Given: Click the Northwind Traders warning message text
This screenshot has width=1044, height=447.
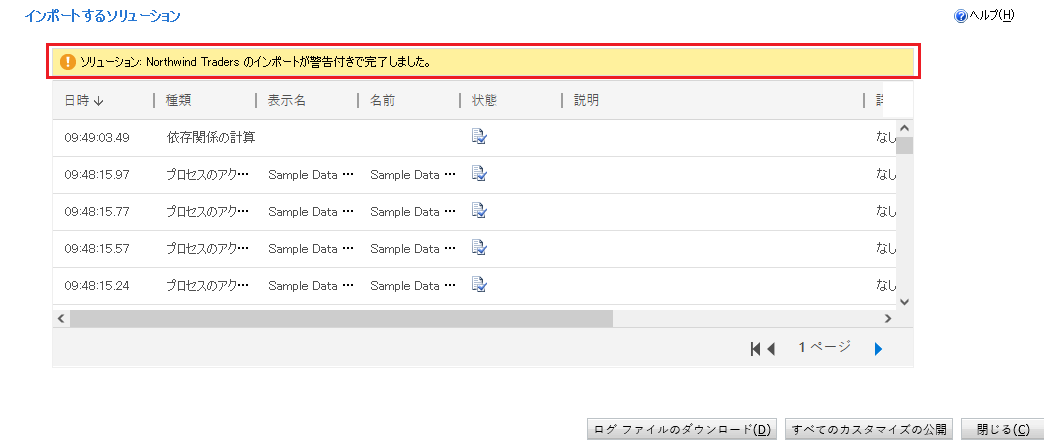Looking at the screenshot, I should tap(255, 63).
